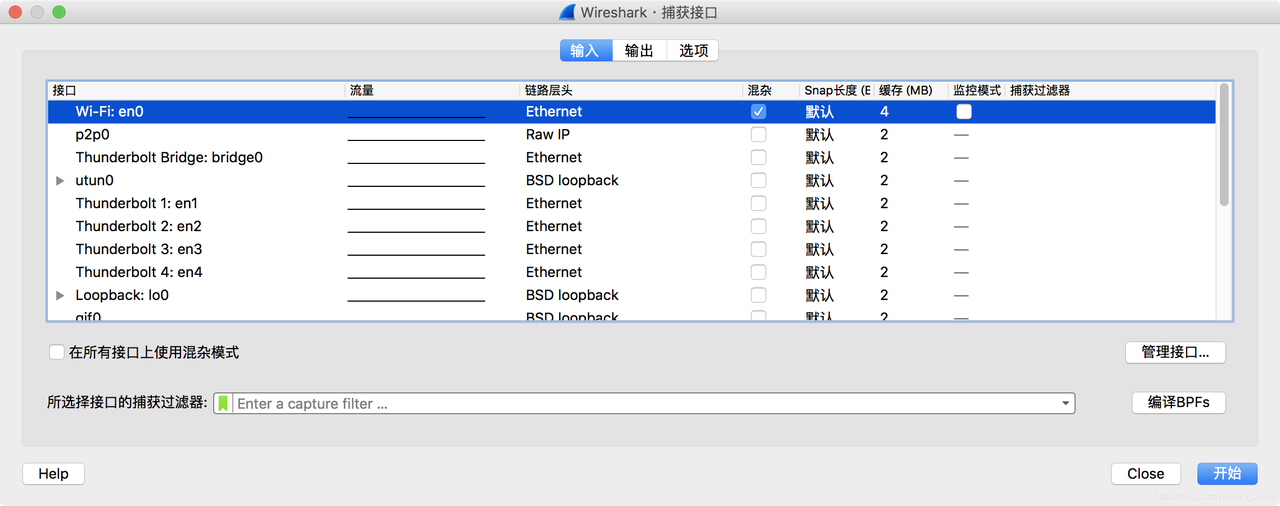
Task: Click the interface list vertical scrollbar
Action: [1224, 145]
